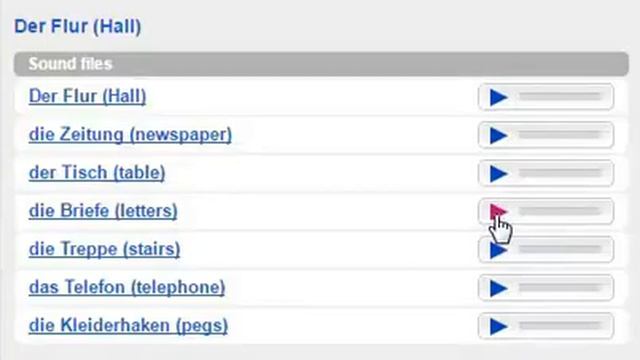
Task: Open the die Zeitung (newspaper) link
Action: tap(130, 135)
